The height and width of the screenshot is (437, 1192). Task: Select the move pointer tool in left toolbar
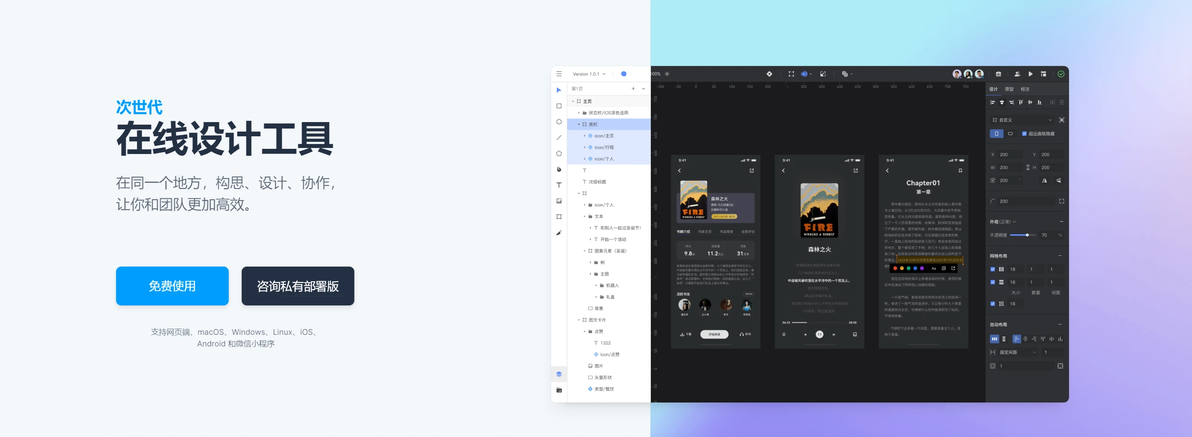pyautogui.click(x=559, y=90)
